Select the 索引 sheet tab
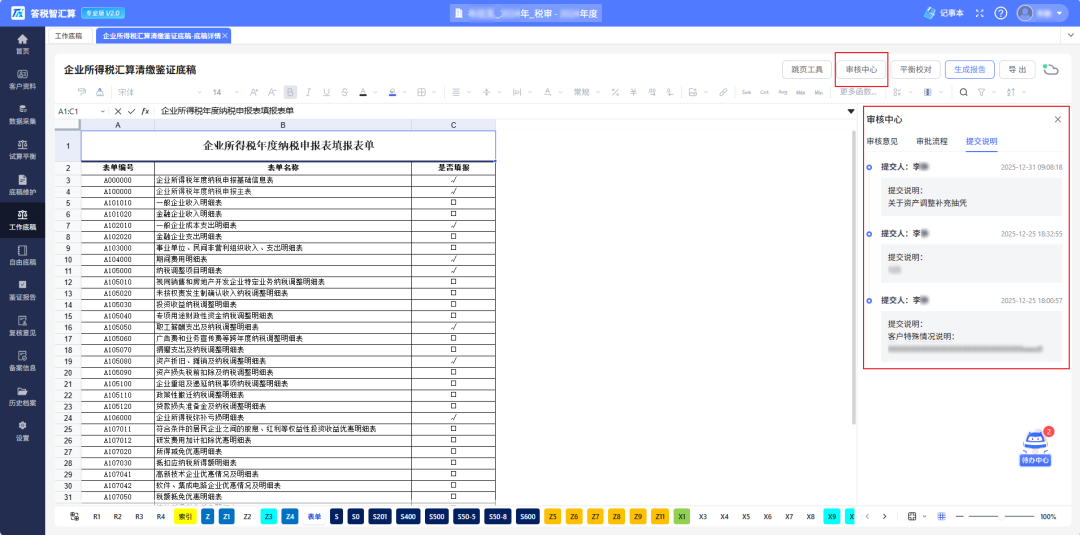Screen dimensions: 1080x535 (185, 516)
